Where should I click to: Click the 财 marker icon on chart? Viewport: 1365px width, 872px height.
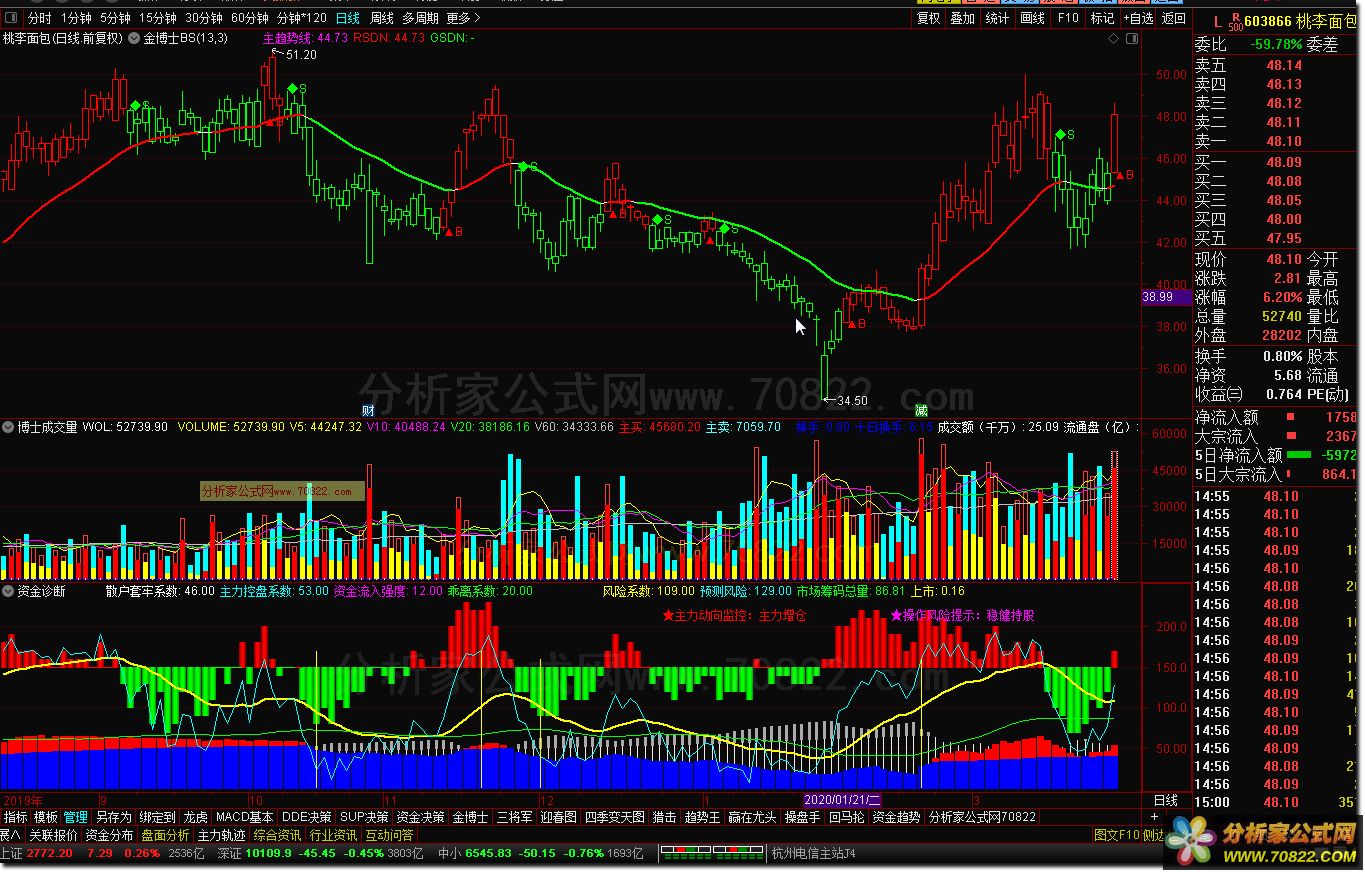point(368,410)
